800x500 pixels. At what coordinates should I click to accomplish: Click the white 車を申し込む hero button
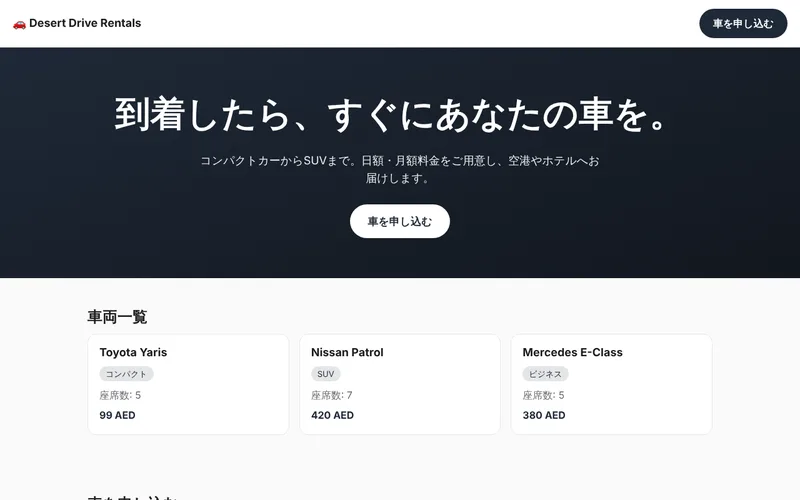pyautogui.click(x=399, y=221)
